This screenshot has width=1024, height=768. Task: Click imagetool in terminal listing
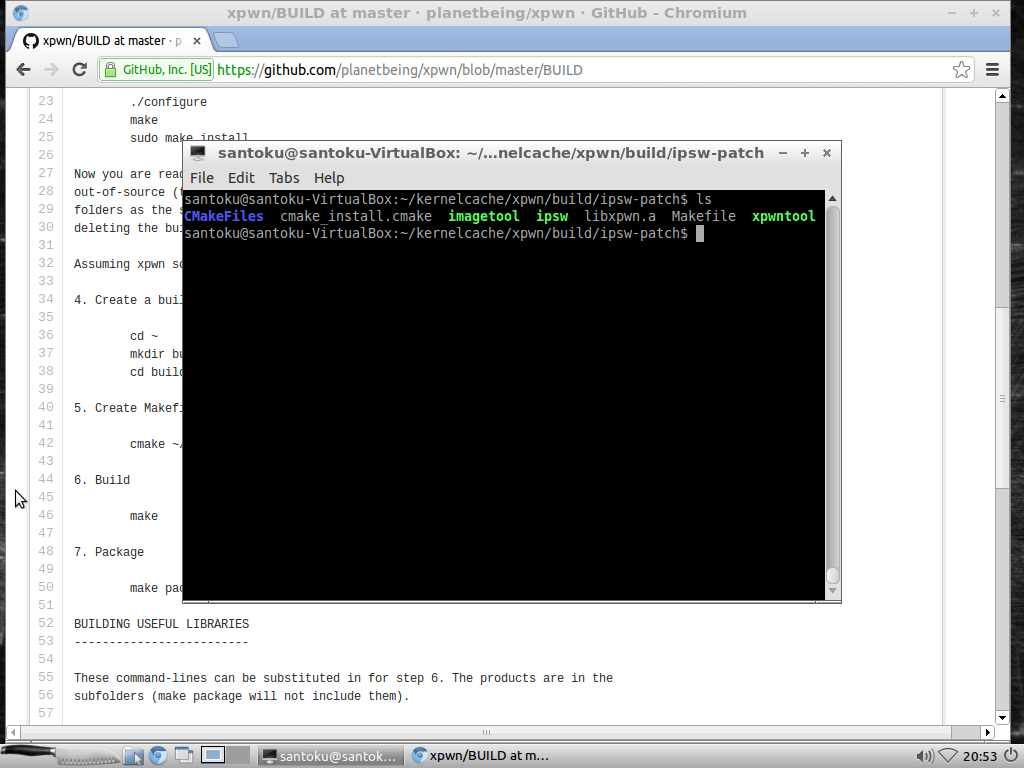[483, 216]
